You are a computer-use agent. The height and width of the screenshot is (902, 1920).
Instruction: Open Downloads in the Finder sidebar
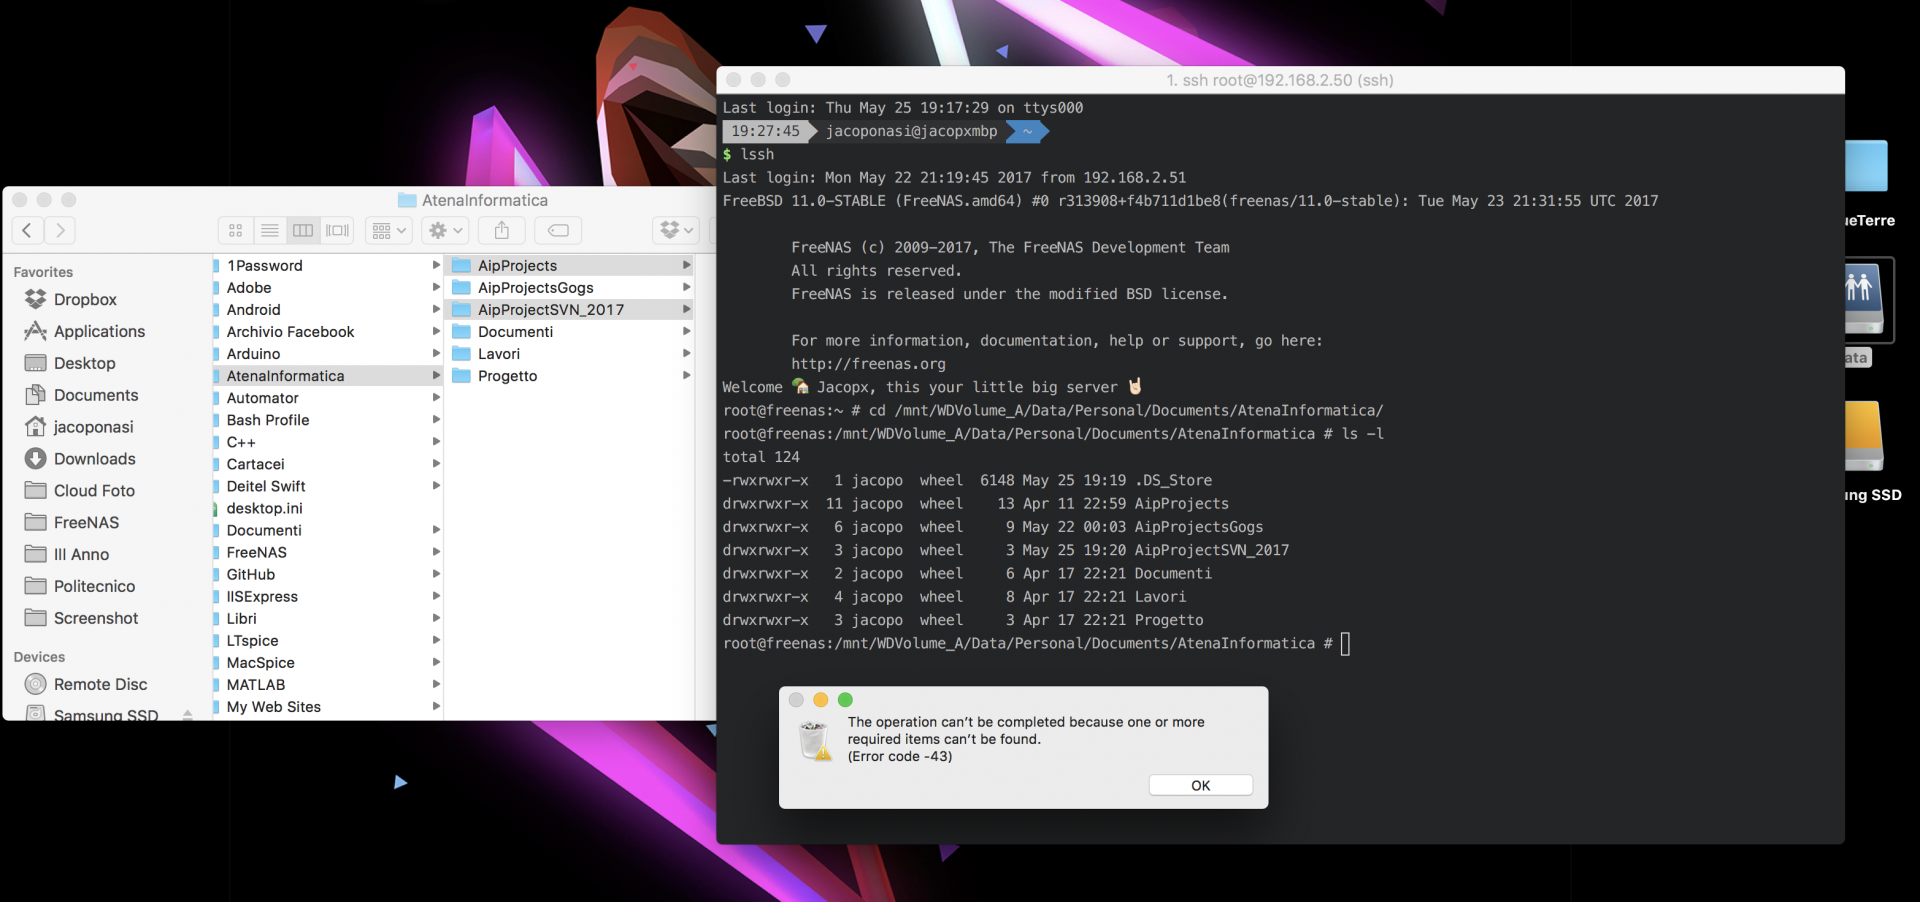(80, 459)
